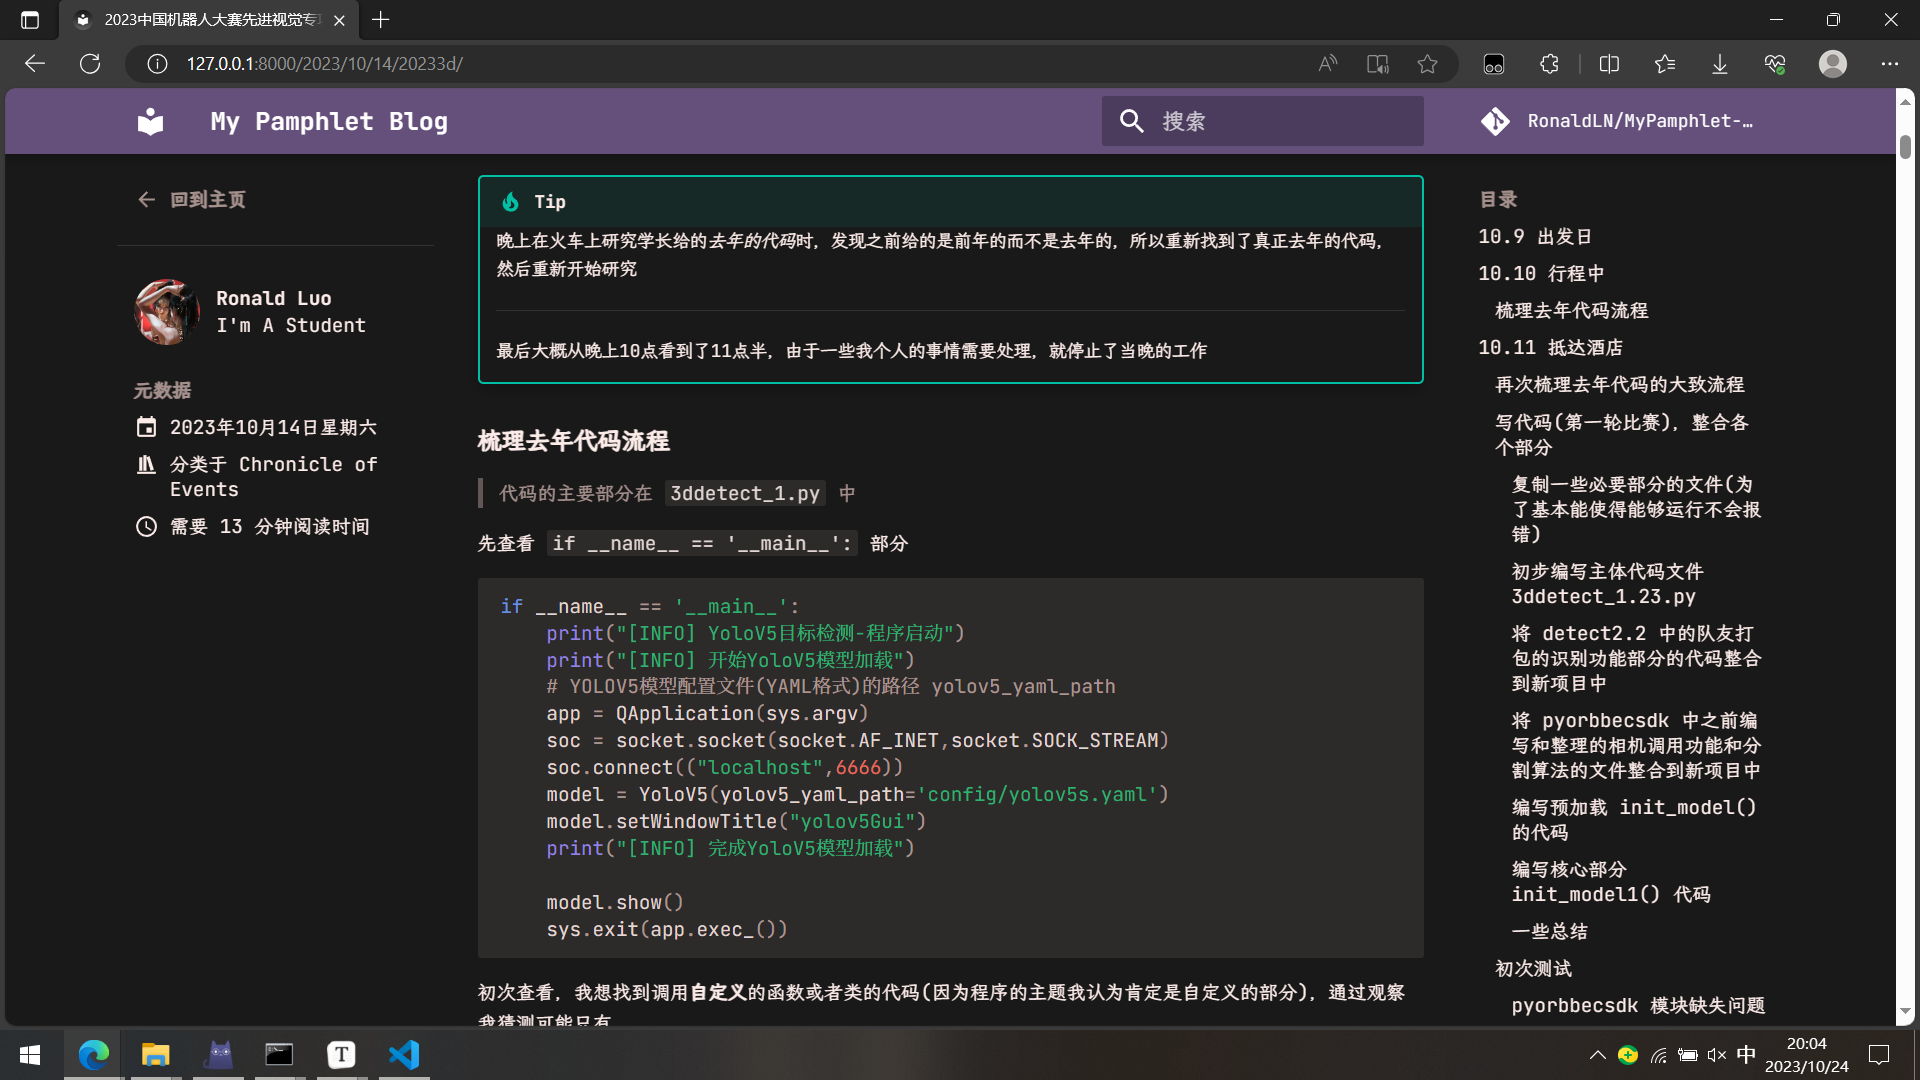
Task: Click the search magnifier icon
Action: click(x=1131, y=121)
